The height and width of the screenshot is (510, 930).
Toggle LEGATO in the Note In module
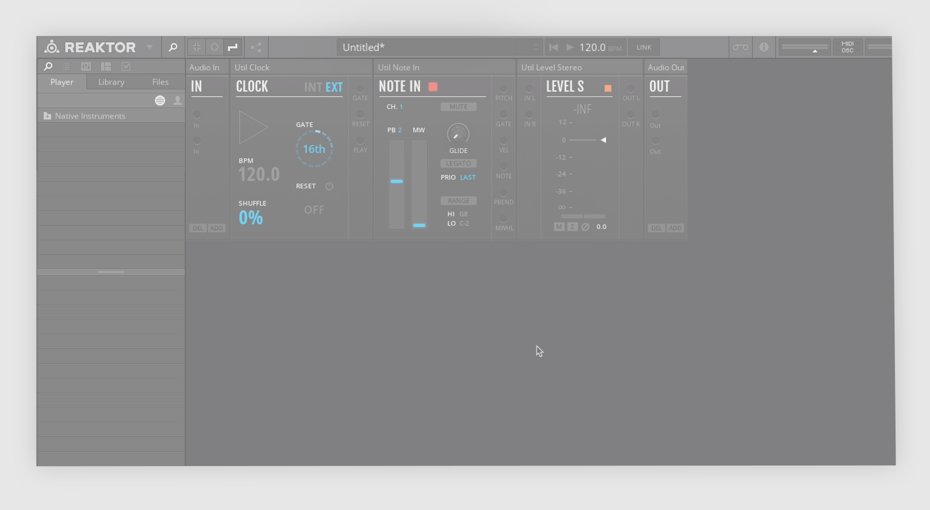[x=458, y=163]
